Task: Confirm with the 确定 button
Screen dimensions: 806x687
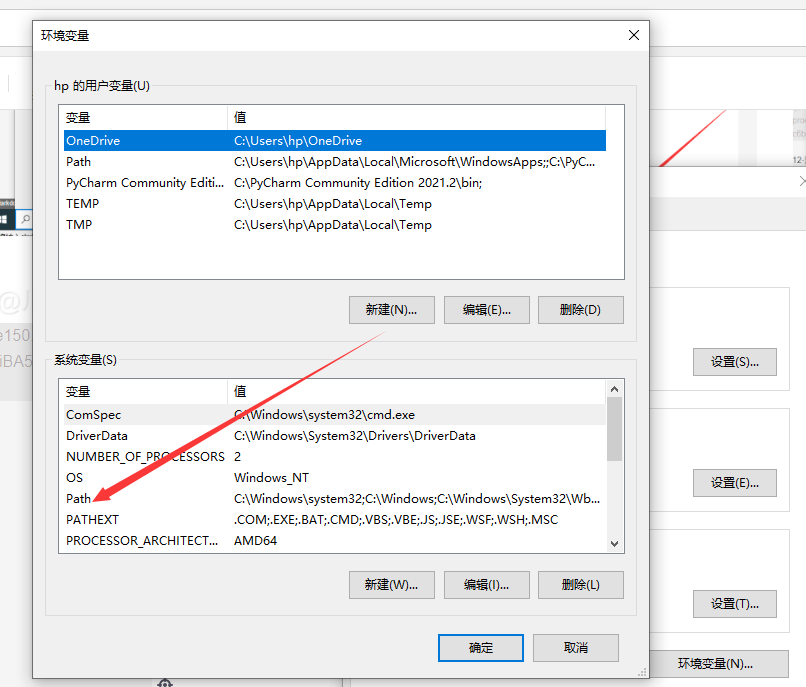Action: pos(481,648)
